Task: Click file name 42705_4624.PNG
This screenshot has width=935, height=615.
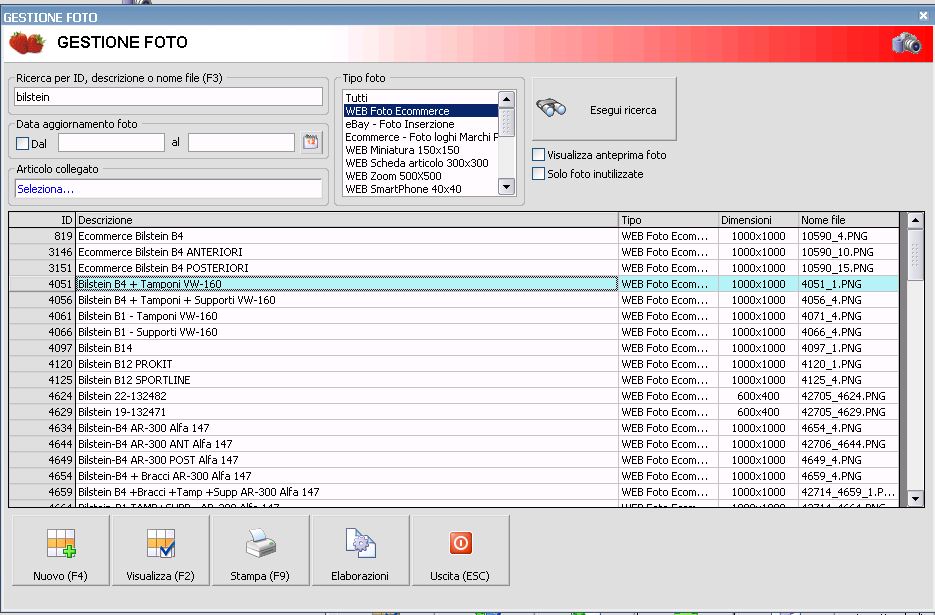Action: [843, 396]
